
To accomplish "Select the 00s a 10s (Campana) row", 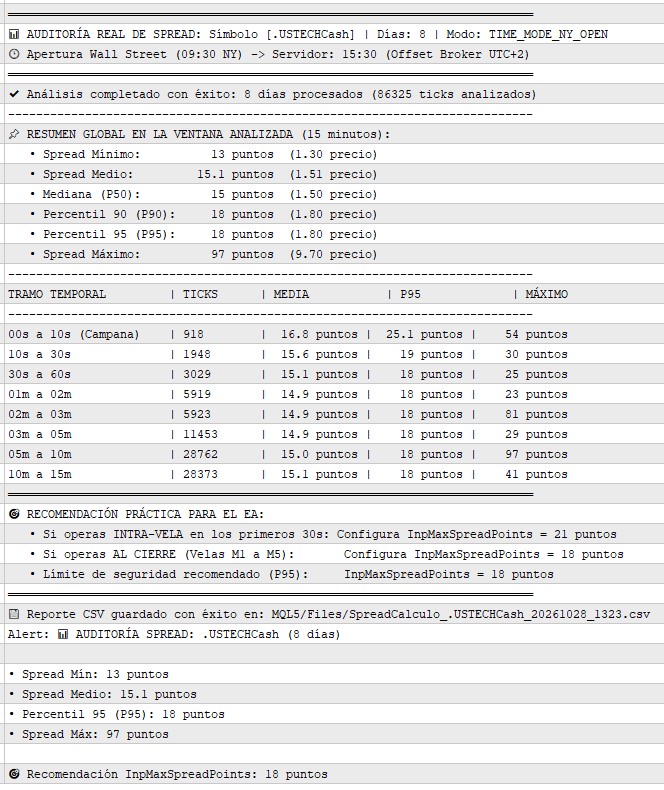I will [x=335, y=334].
